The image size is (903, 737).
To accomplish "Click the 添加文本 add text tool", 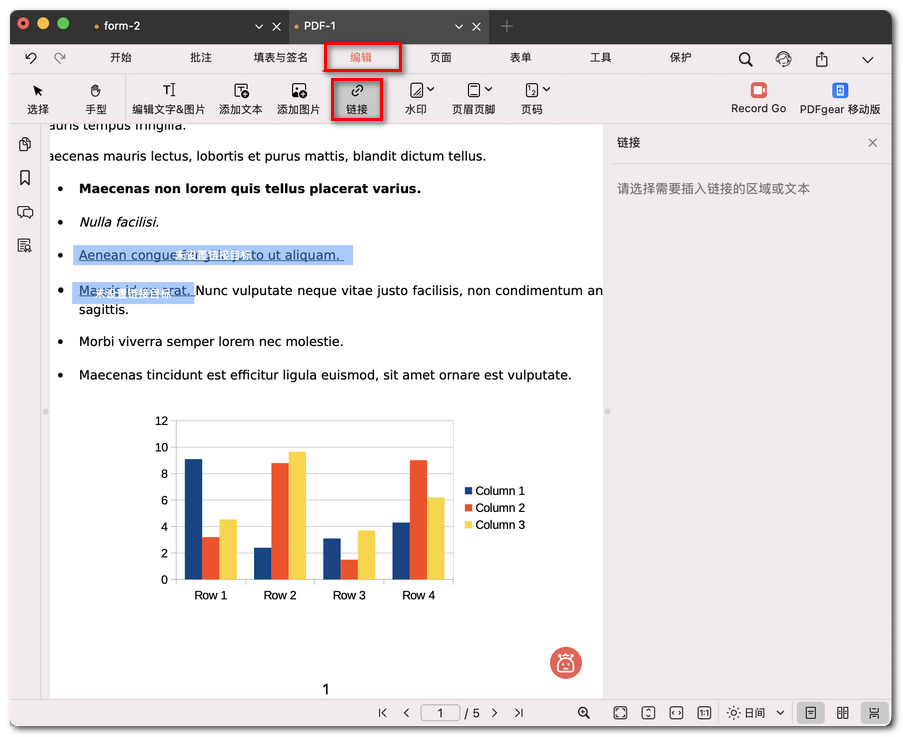I will click(240, 98).
